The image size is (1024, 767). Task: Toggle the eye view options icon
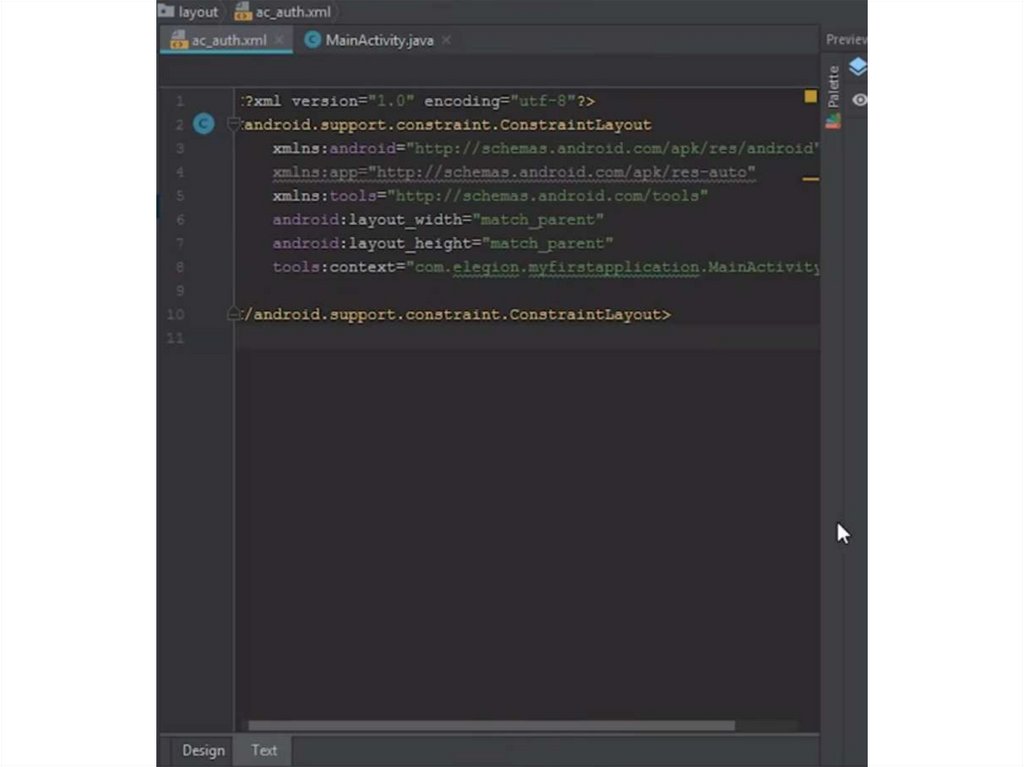(x=859, y=100)
